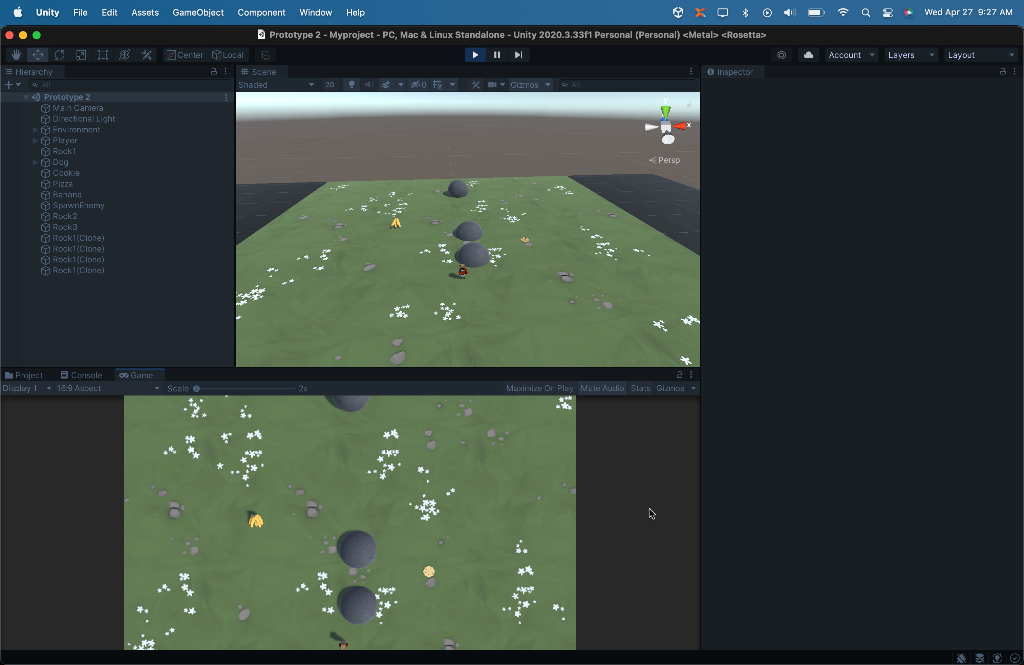Open the Available Custom Editor Tools icon
This screenshot has height=665, width=1024.
[149, 55]
